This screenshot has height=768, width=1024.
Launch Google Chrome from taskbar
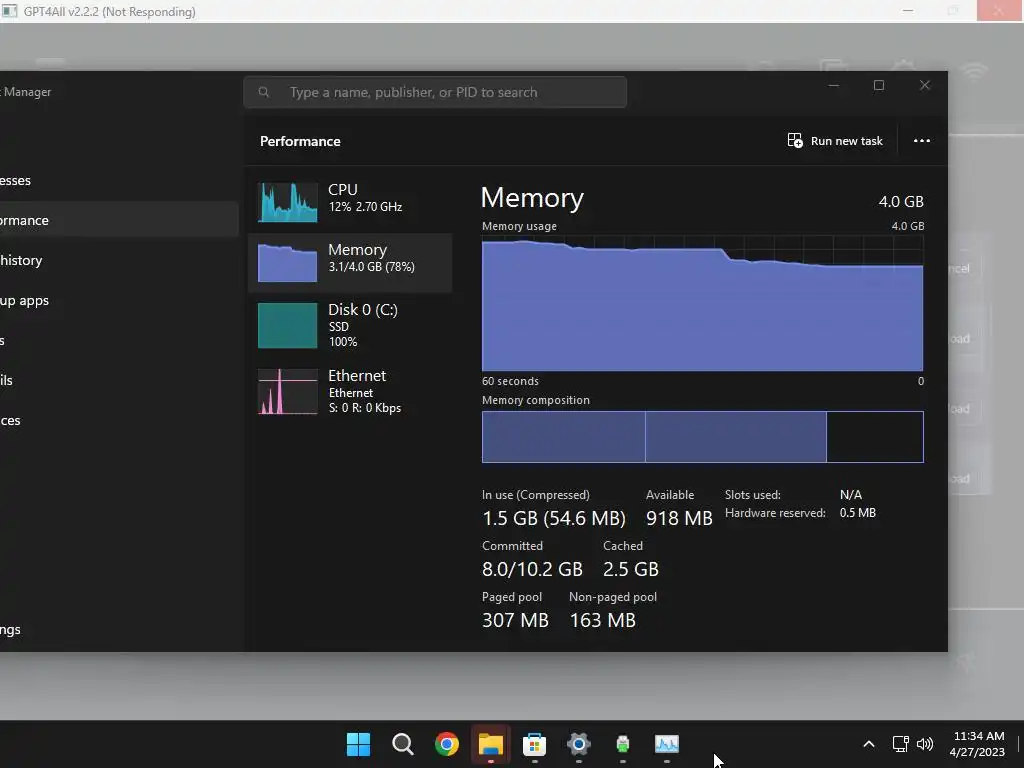point(447,744)
